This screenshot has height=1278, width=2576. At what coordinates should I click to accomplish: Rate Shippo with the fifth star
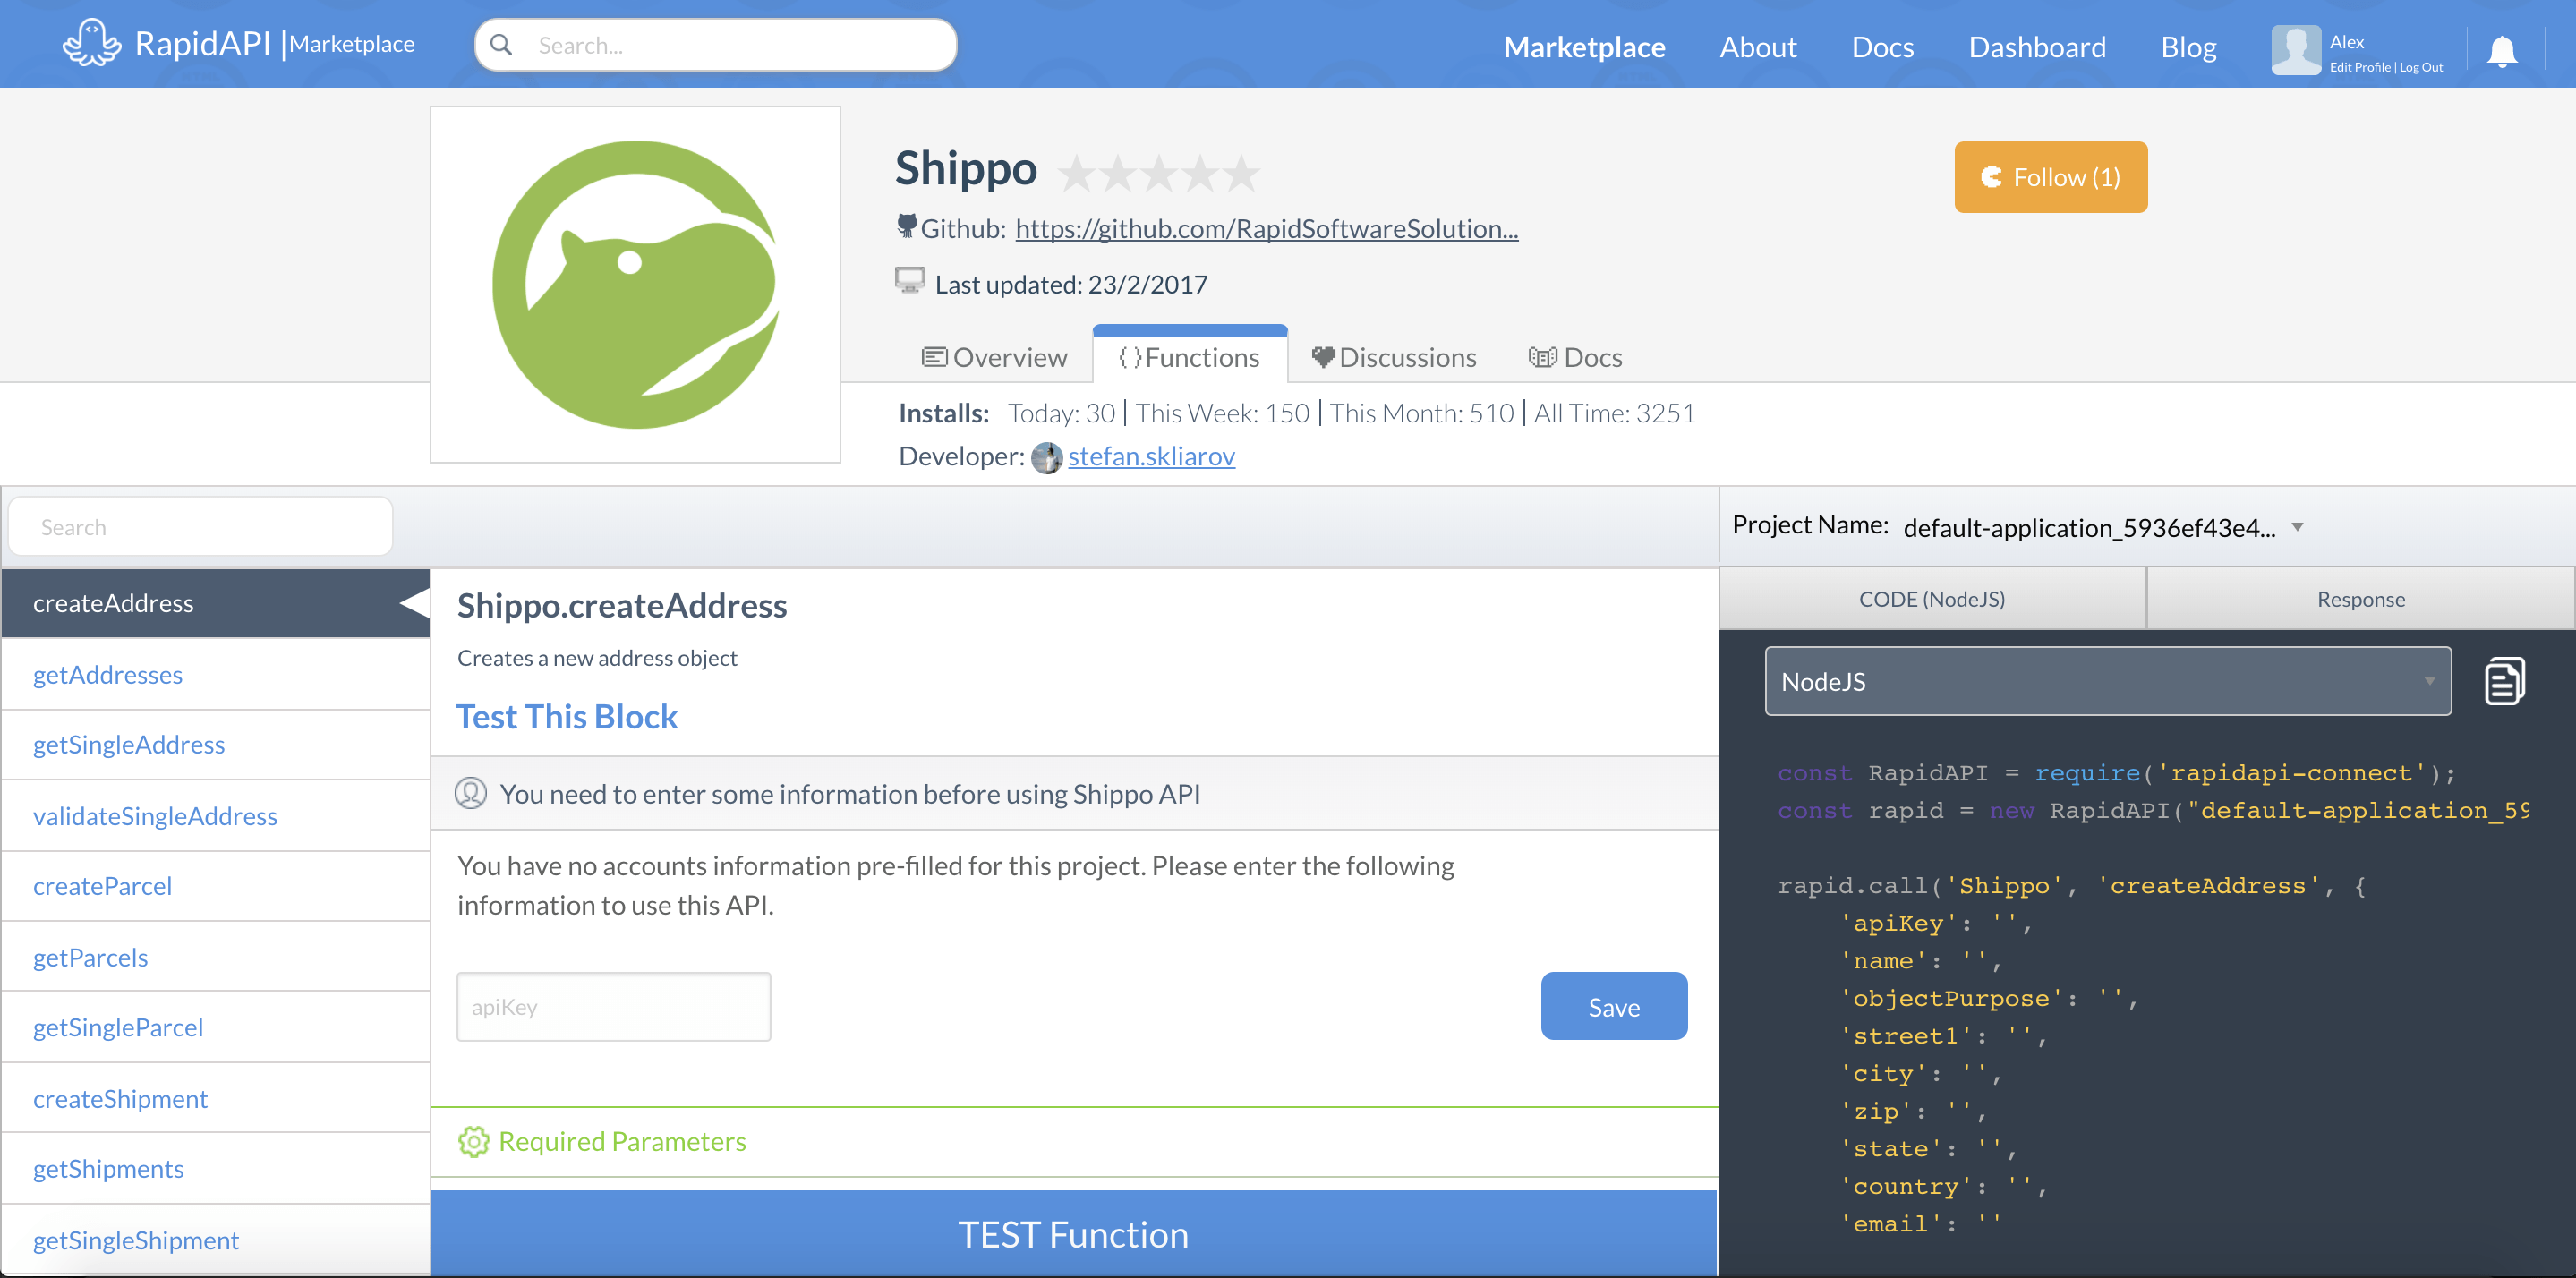pyautogui.click(x=1241, y=173)
